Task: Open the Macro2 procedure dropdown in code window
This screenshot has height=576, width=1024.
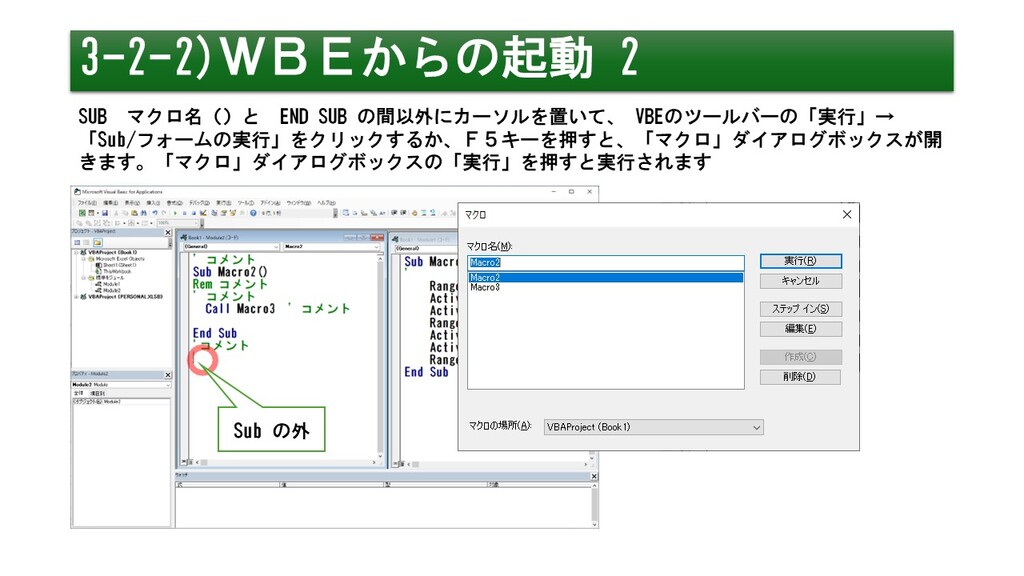Action: (331, 246)
